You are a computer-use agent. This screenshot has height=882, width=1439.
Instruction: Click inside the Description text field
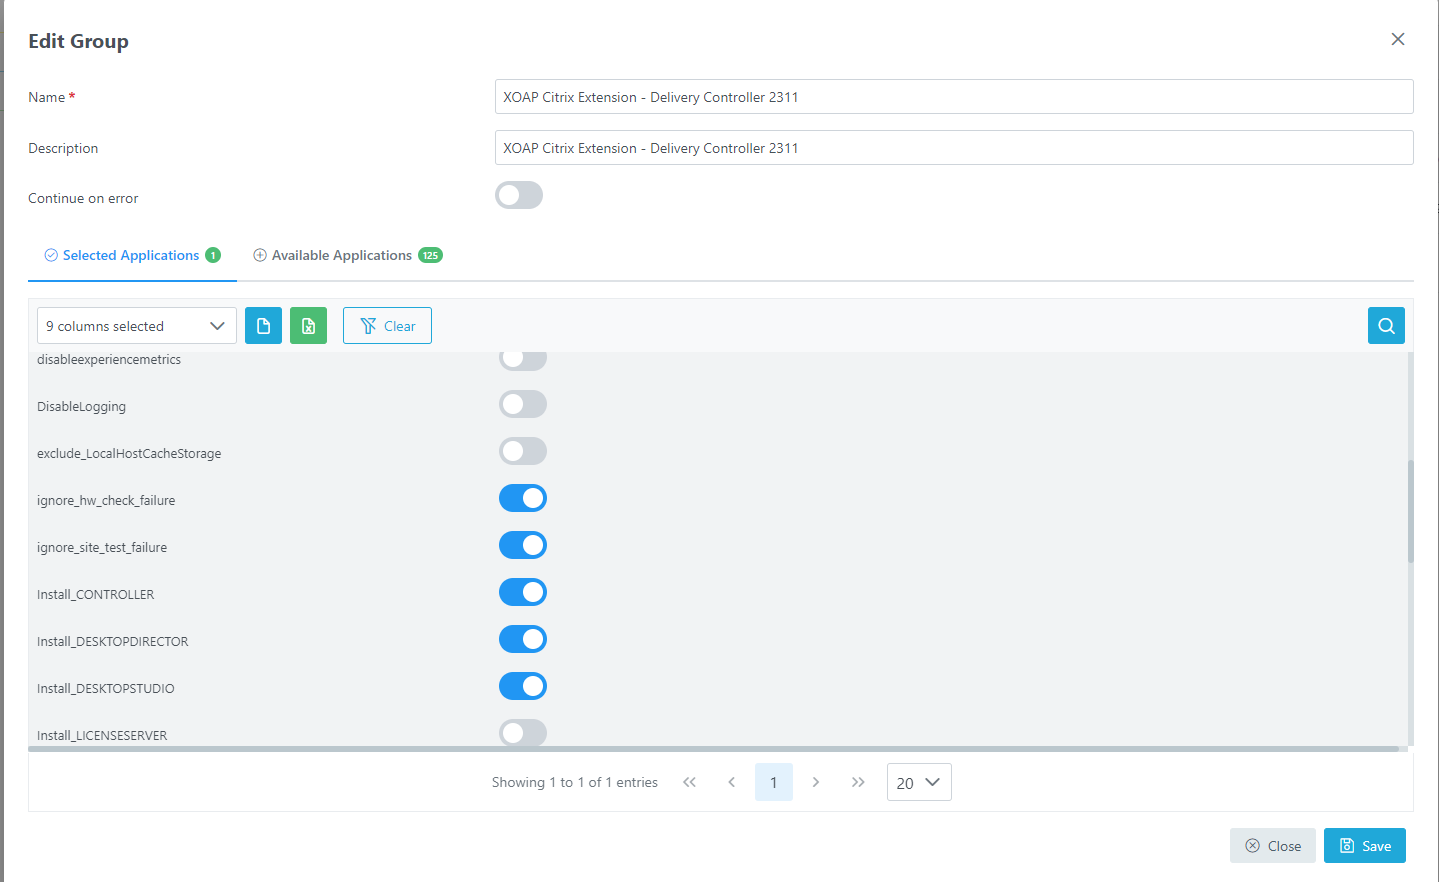coord(953,147)
